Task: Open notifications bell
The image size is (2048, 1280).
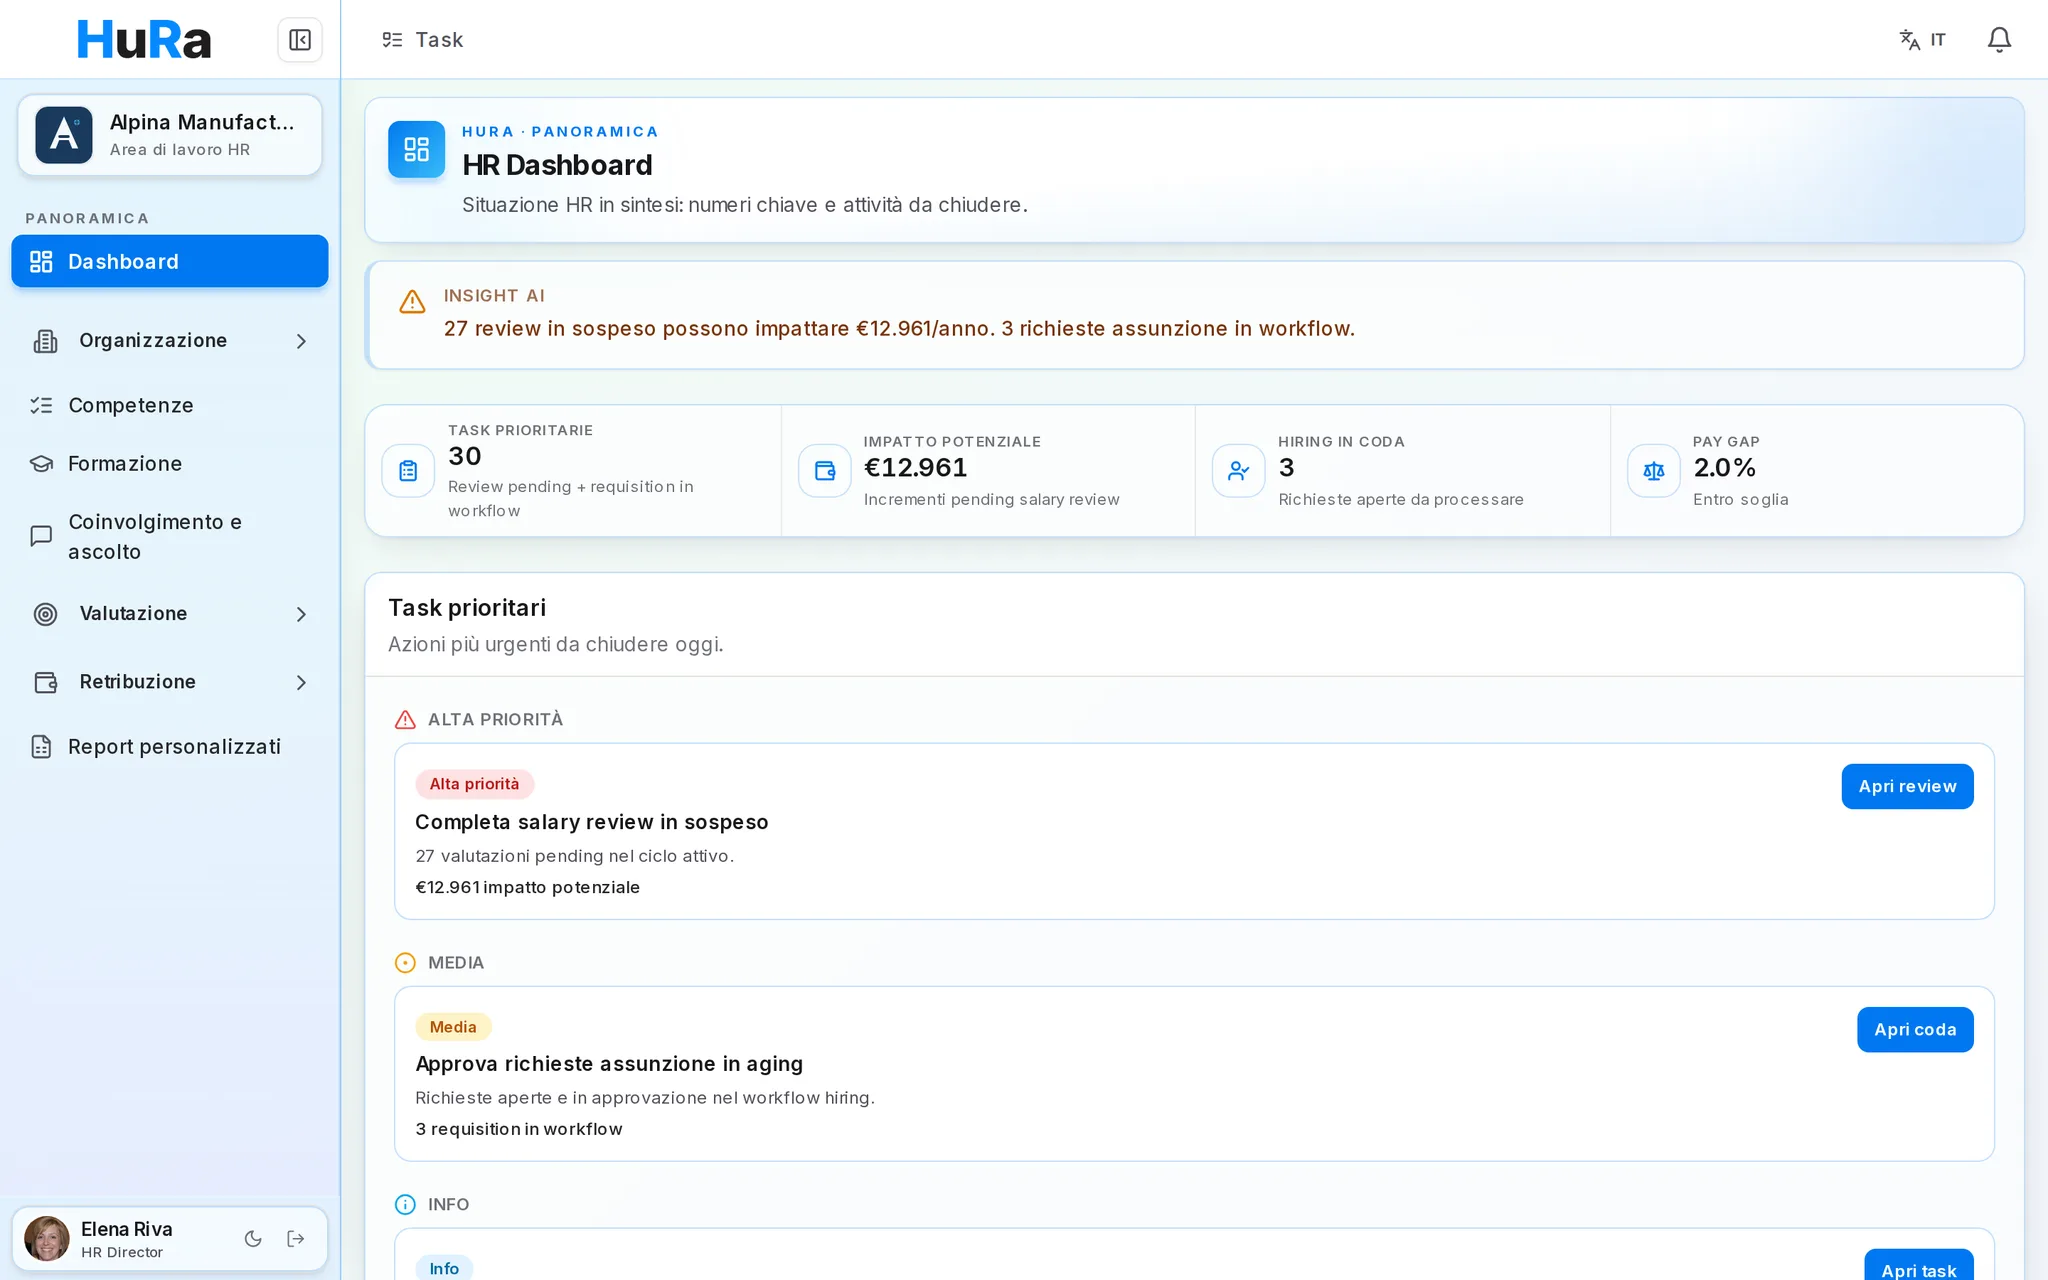Action: tap(1999, 40)
